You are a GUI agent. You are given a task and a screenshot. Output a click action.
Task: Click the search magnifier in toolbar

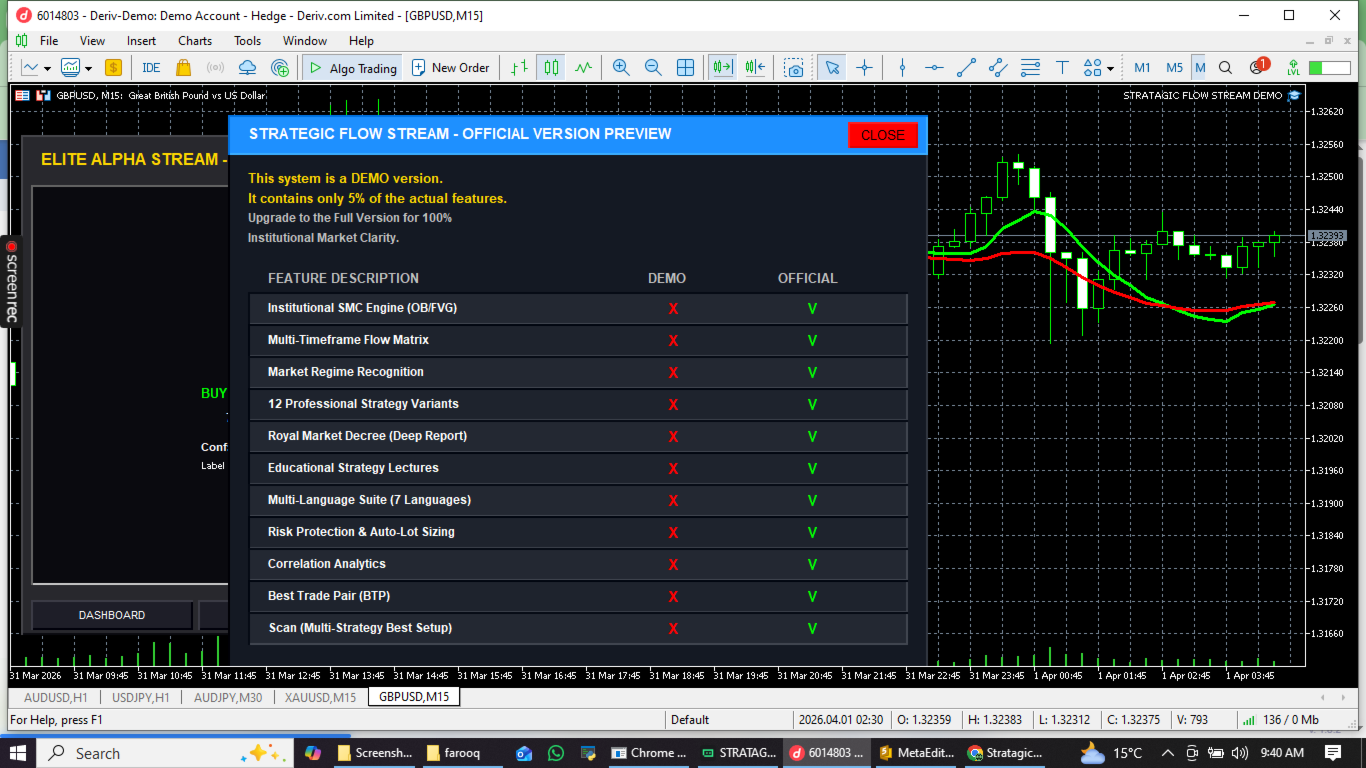coord(1227,68)
